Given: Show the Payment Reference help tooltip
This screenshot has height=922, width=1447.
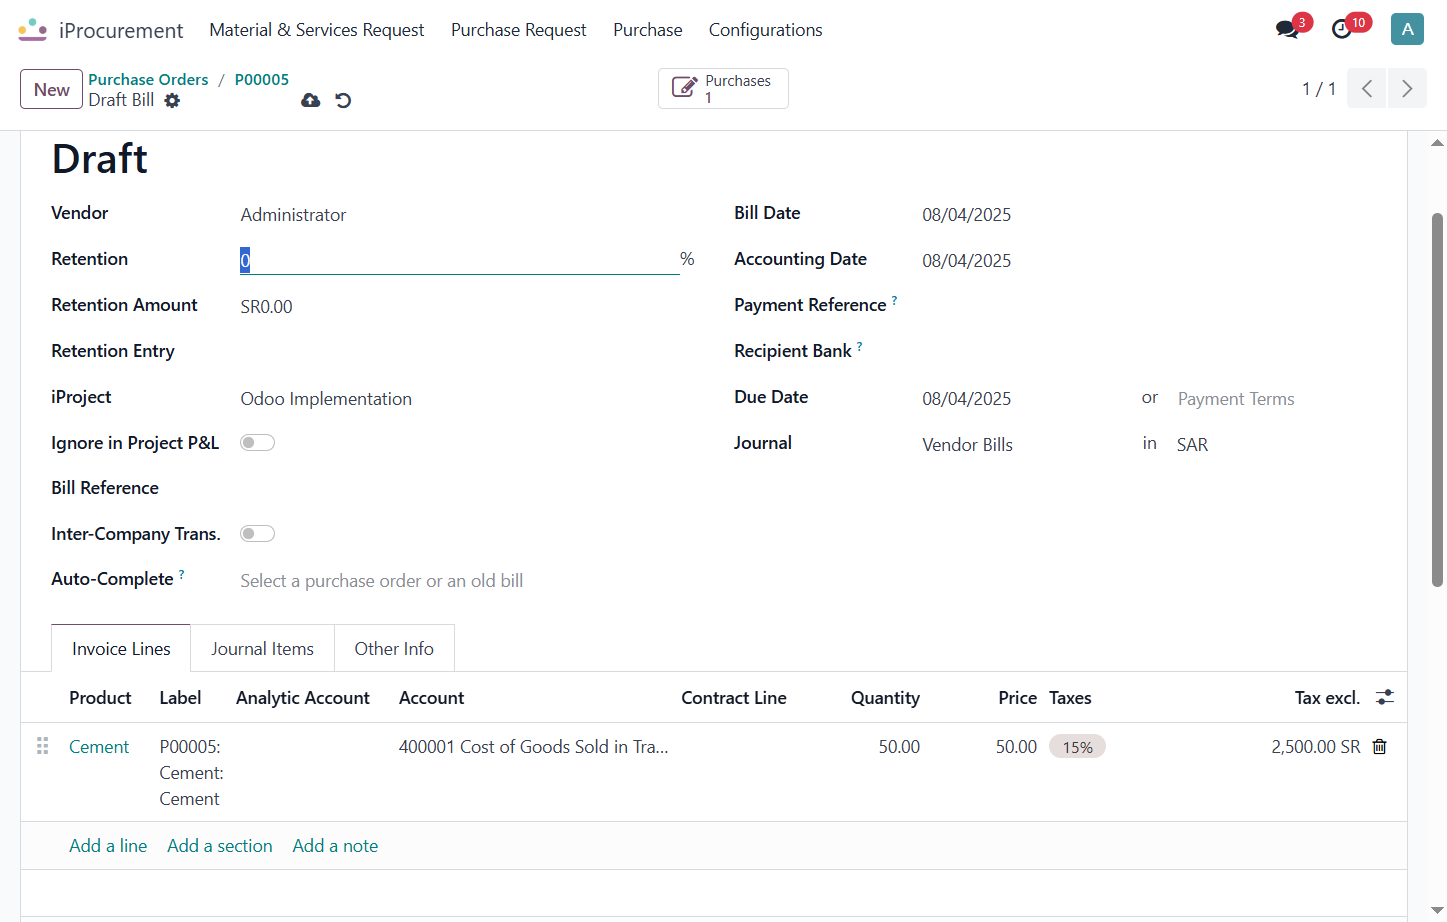Looking at the screenshot, I should coord(894,300).
